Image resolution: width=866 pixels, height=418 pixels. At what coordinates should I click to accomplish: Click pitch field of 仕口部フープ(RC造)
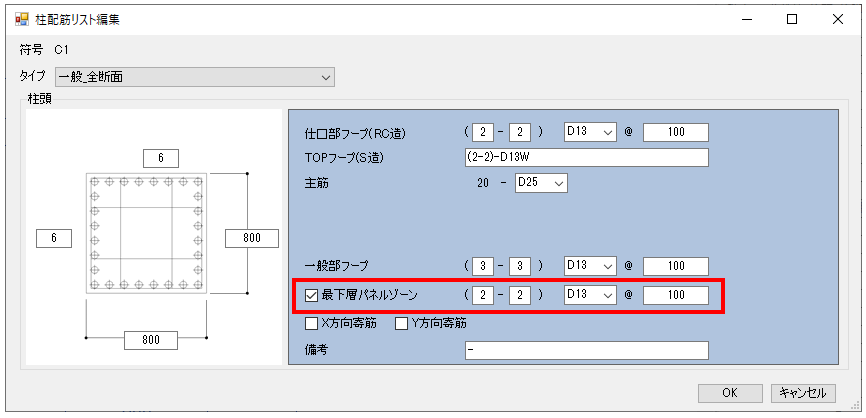click(676, 133)
